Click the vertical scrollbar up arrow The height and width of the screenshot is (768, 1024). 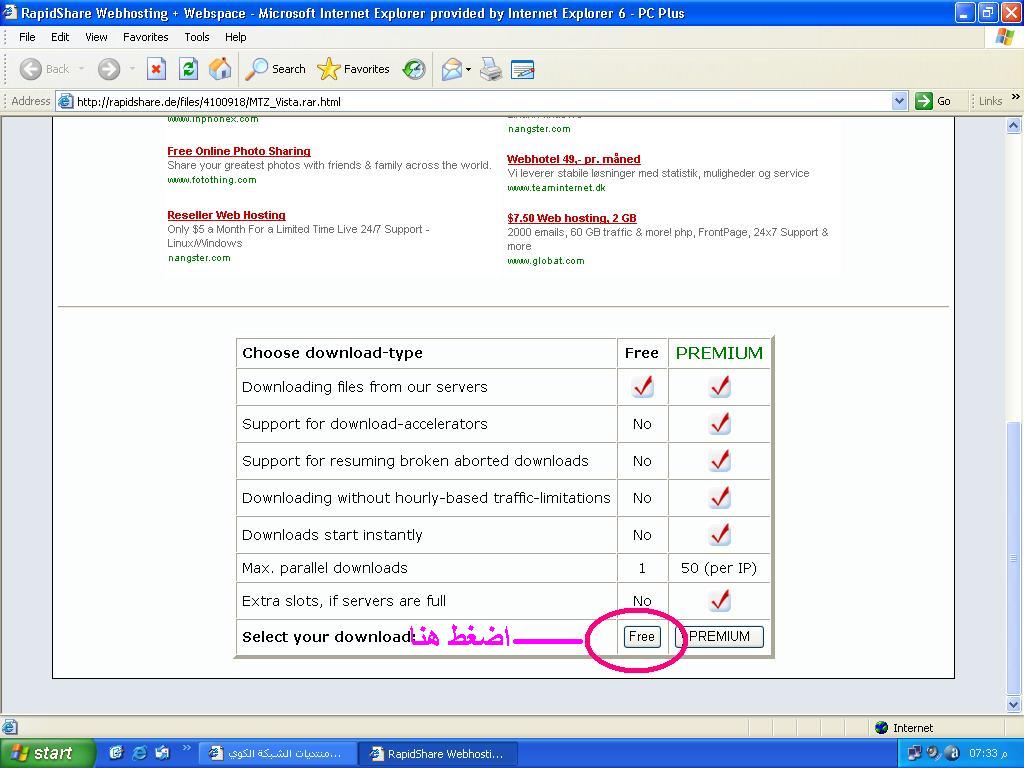1014,125
